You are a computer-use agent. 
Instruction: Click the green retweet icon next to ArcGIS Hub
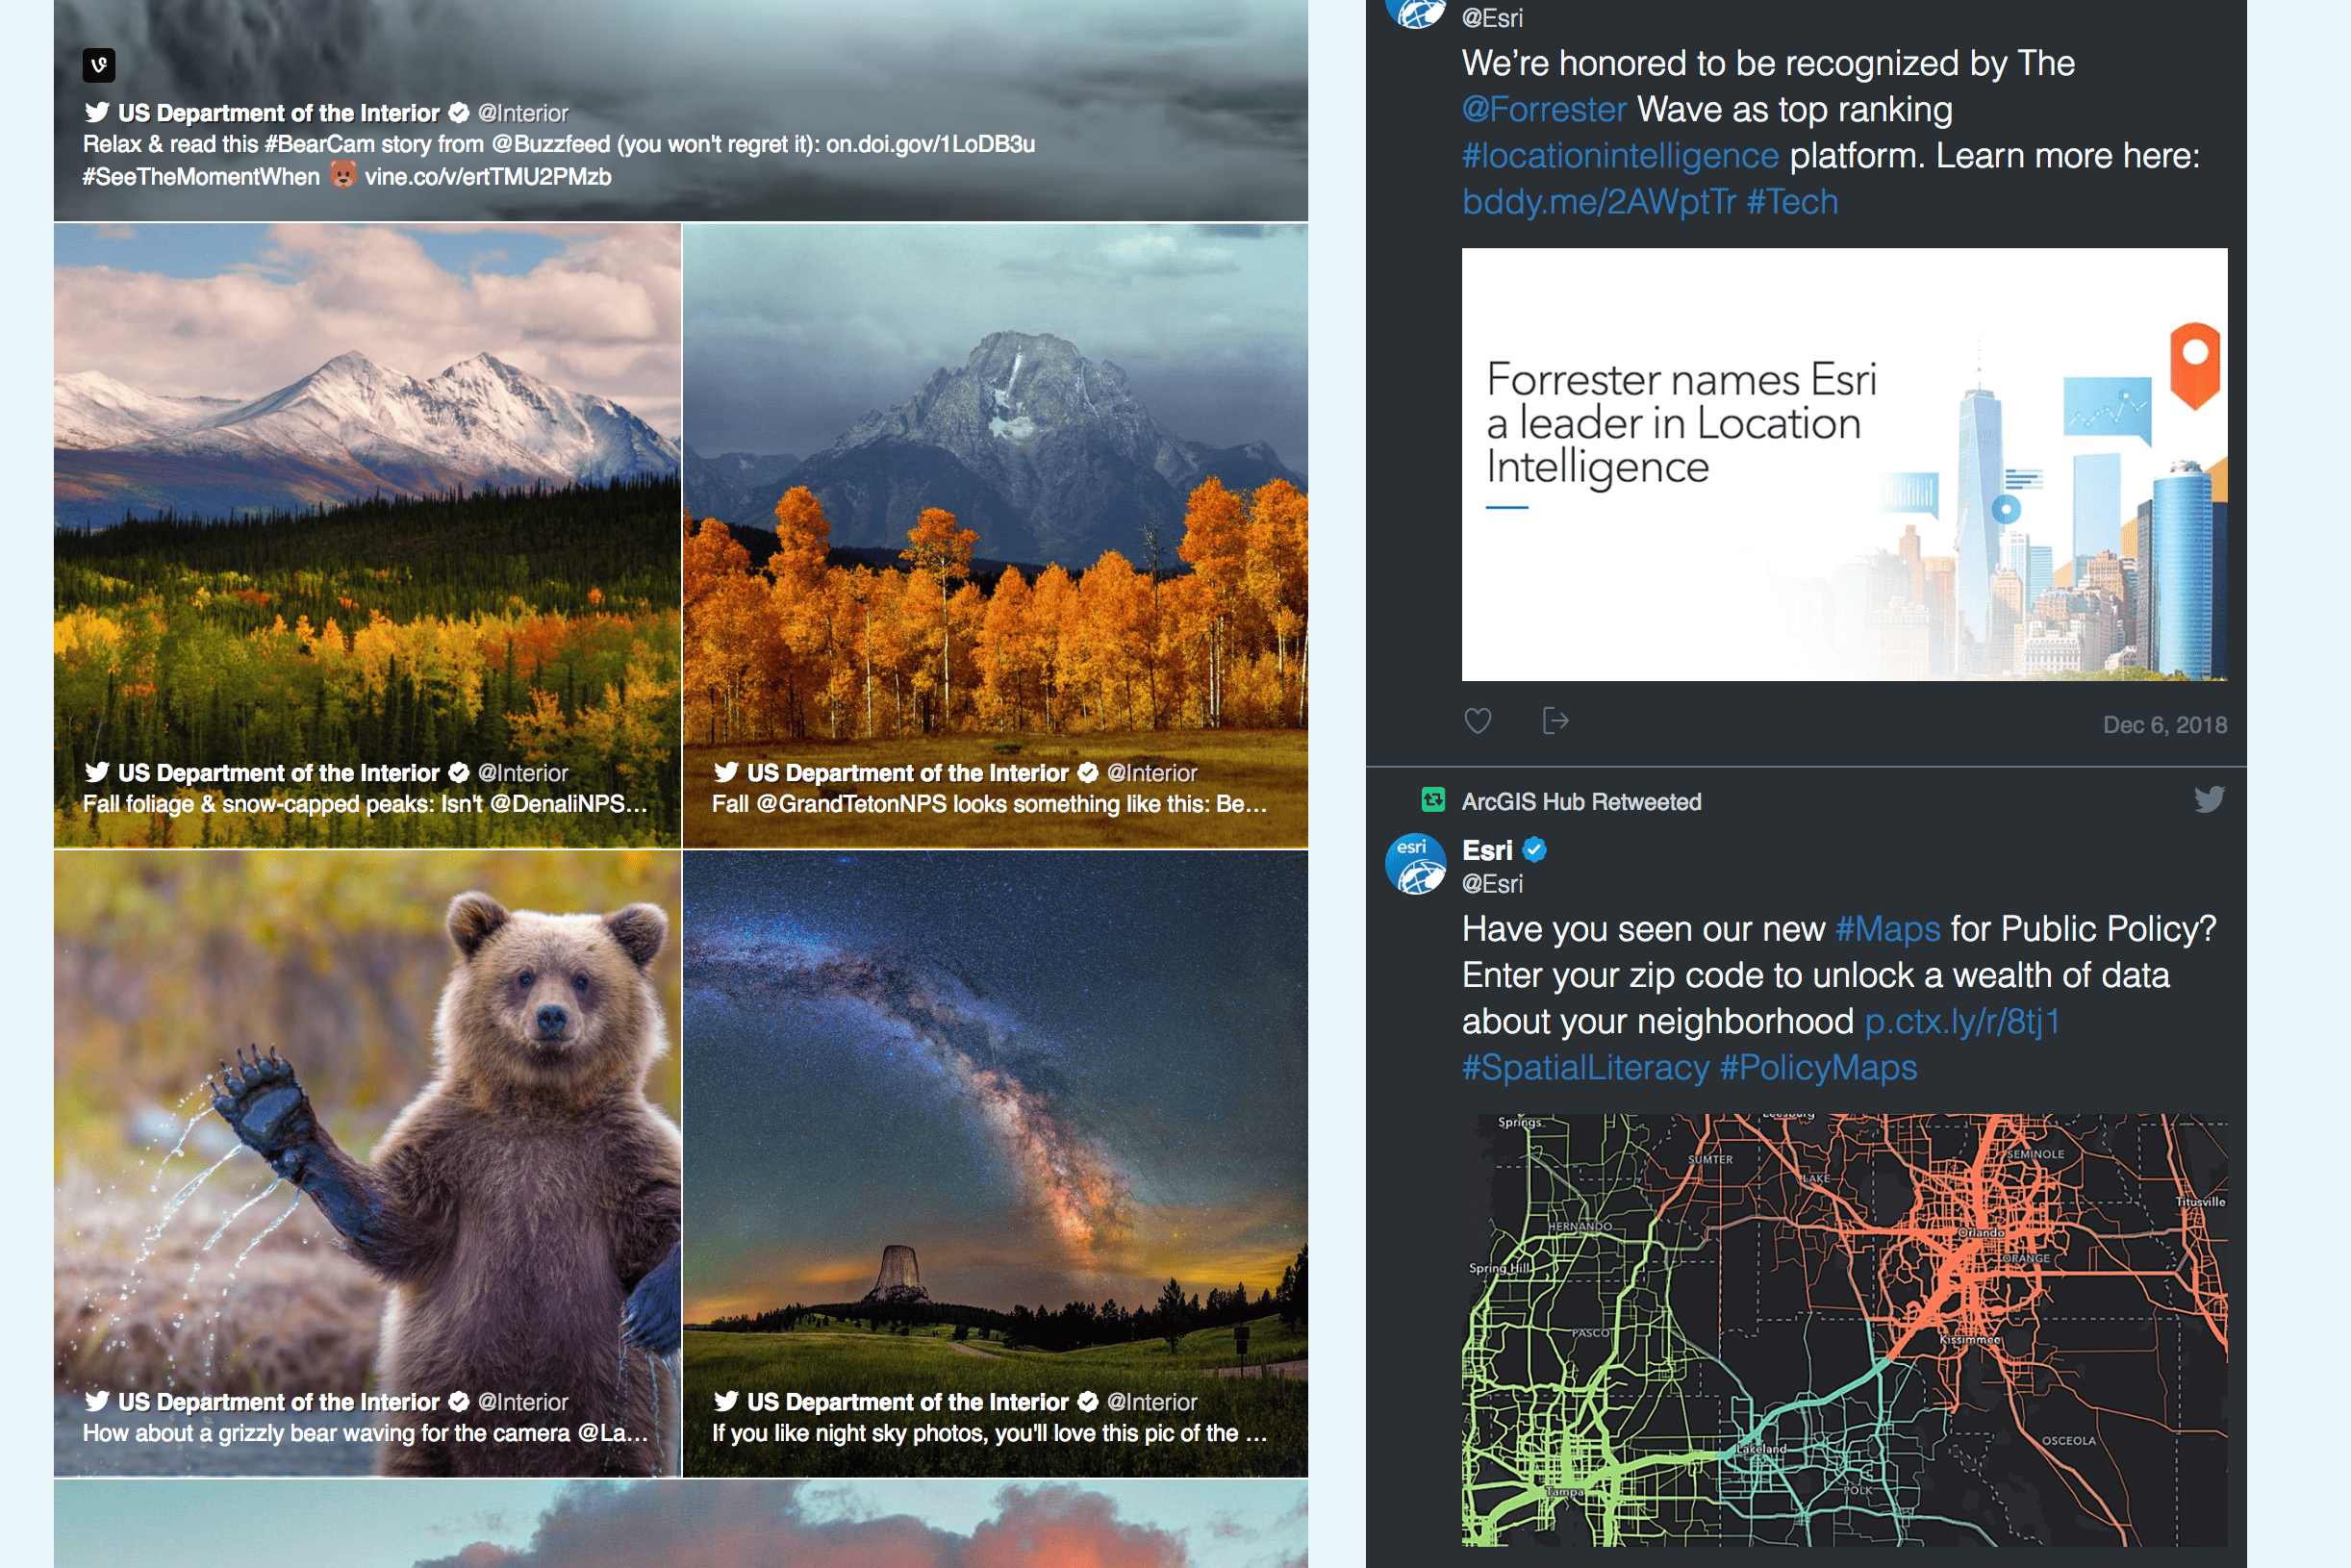pyautogui.click(x=1433, y=800)
